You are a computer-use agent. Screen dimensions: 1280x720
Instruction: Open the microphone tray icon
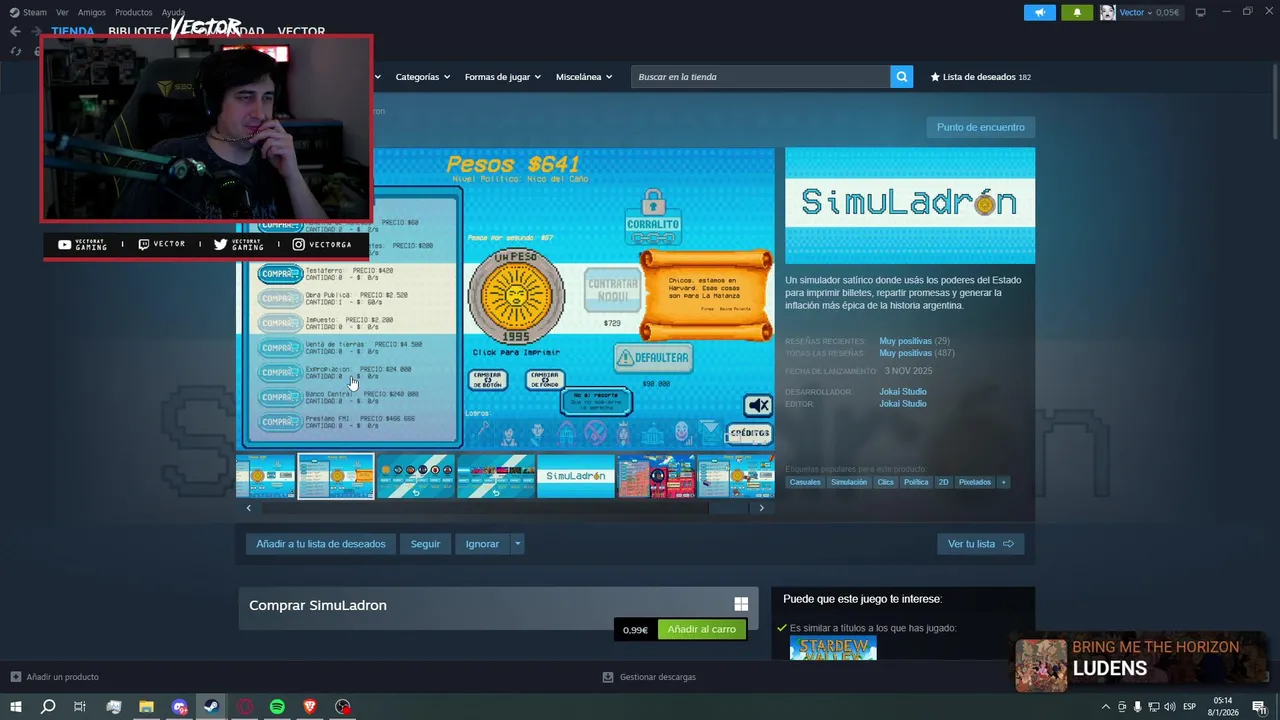click(x=1137, y=707)
